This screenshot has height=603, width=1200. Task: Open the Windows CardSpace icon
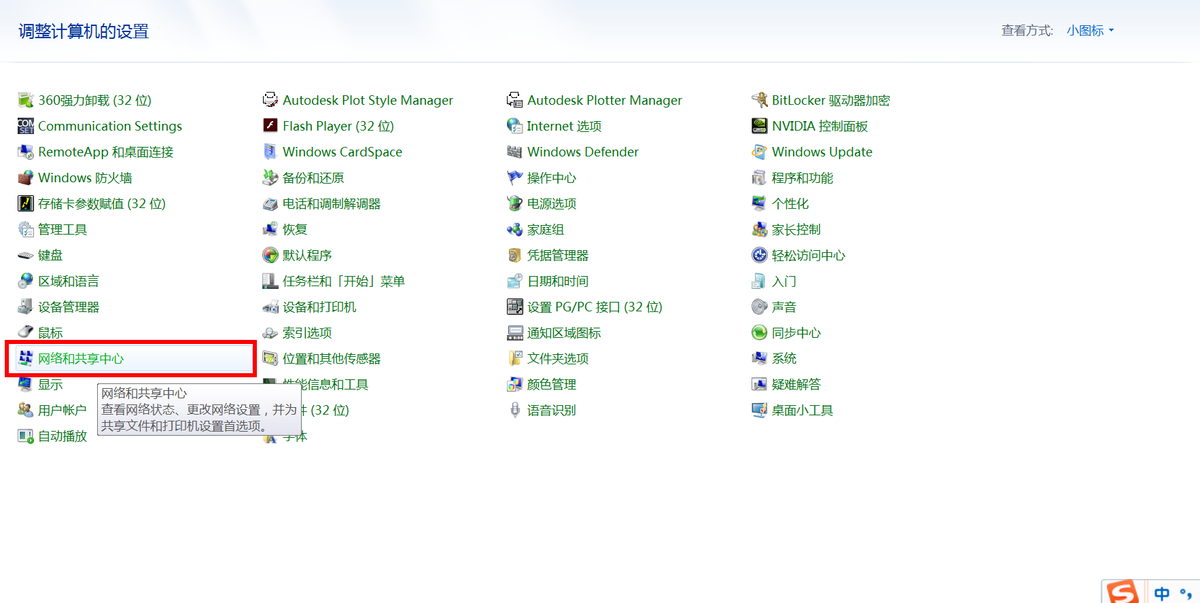270,152
